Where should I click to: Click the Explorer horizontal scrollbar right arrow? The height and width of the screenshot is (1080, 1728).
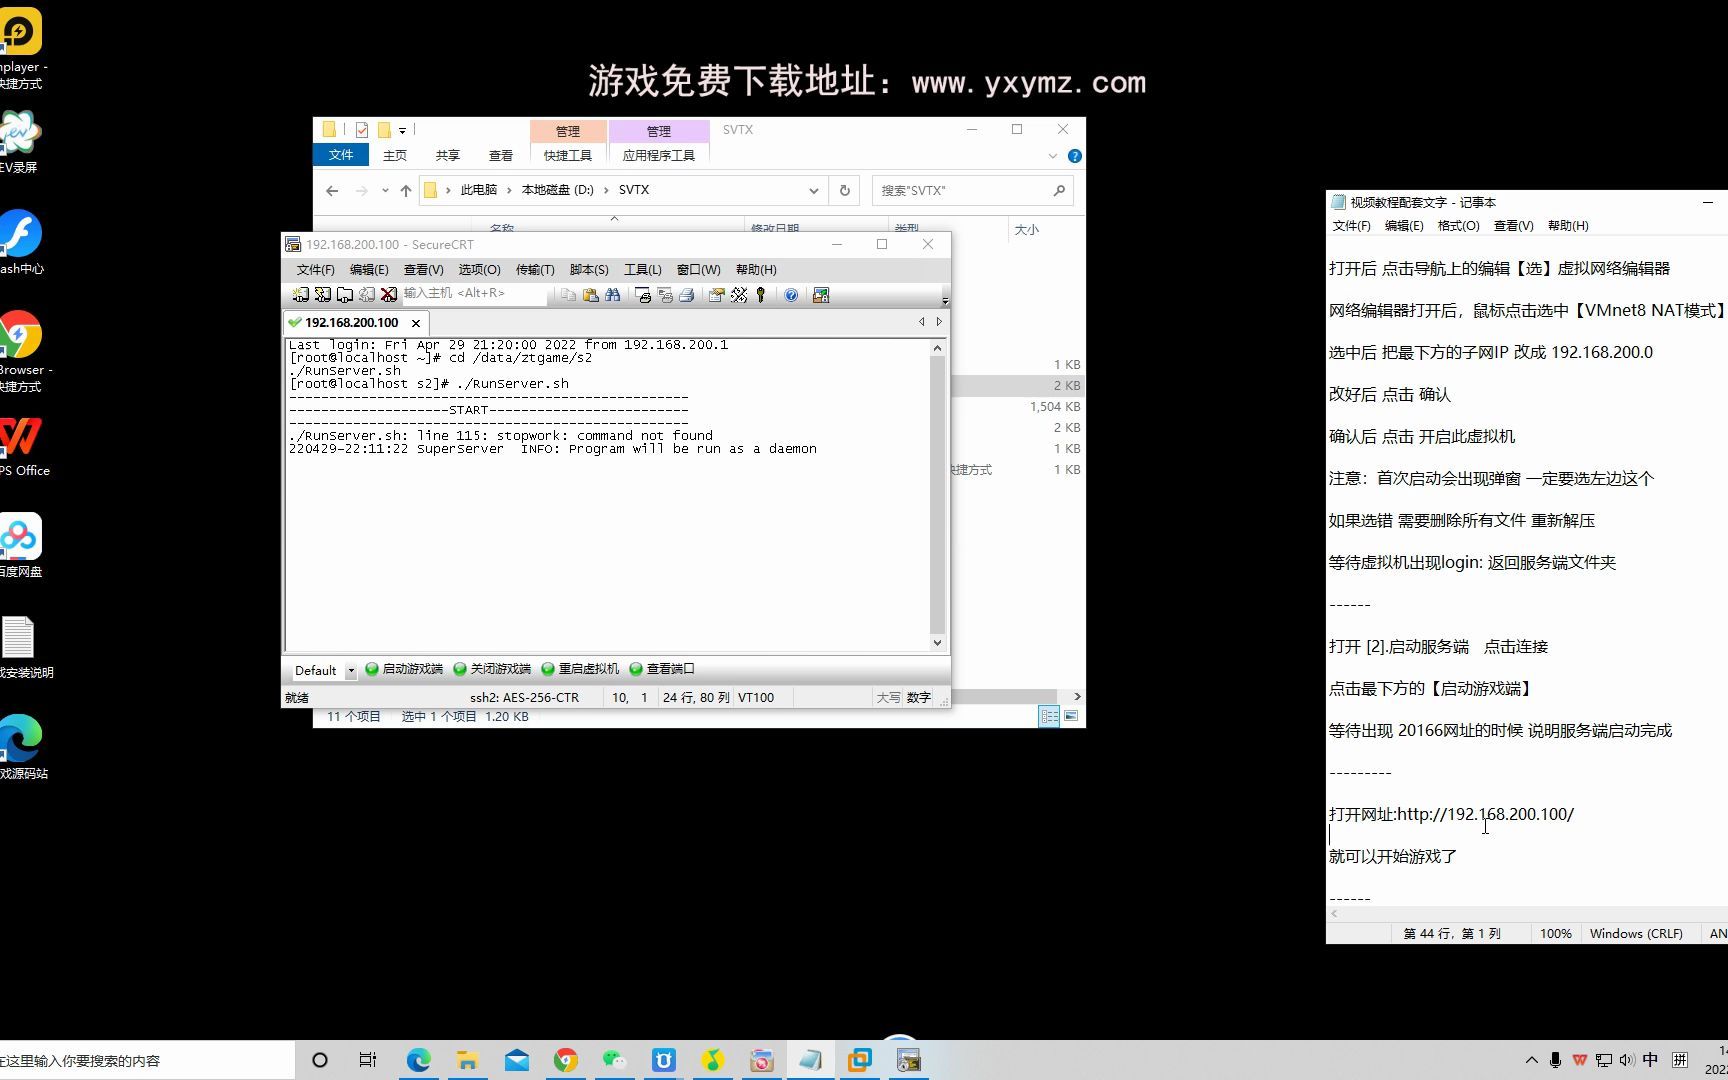click(1077, 696)
